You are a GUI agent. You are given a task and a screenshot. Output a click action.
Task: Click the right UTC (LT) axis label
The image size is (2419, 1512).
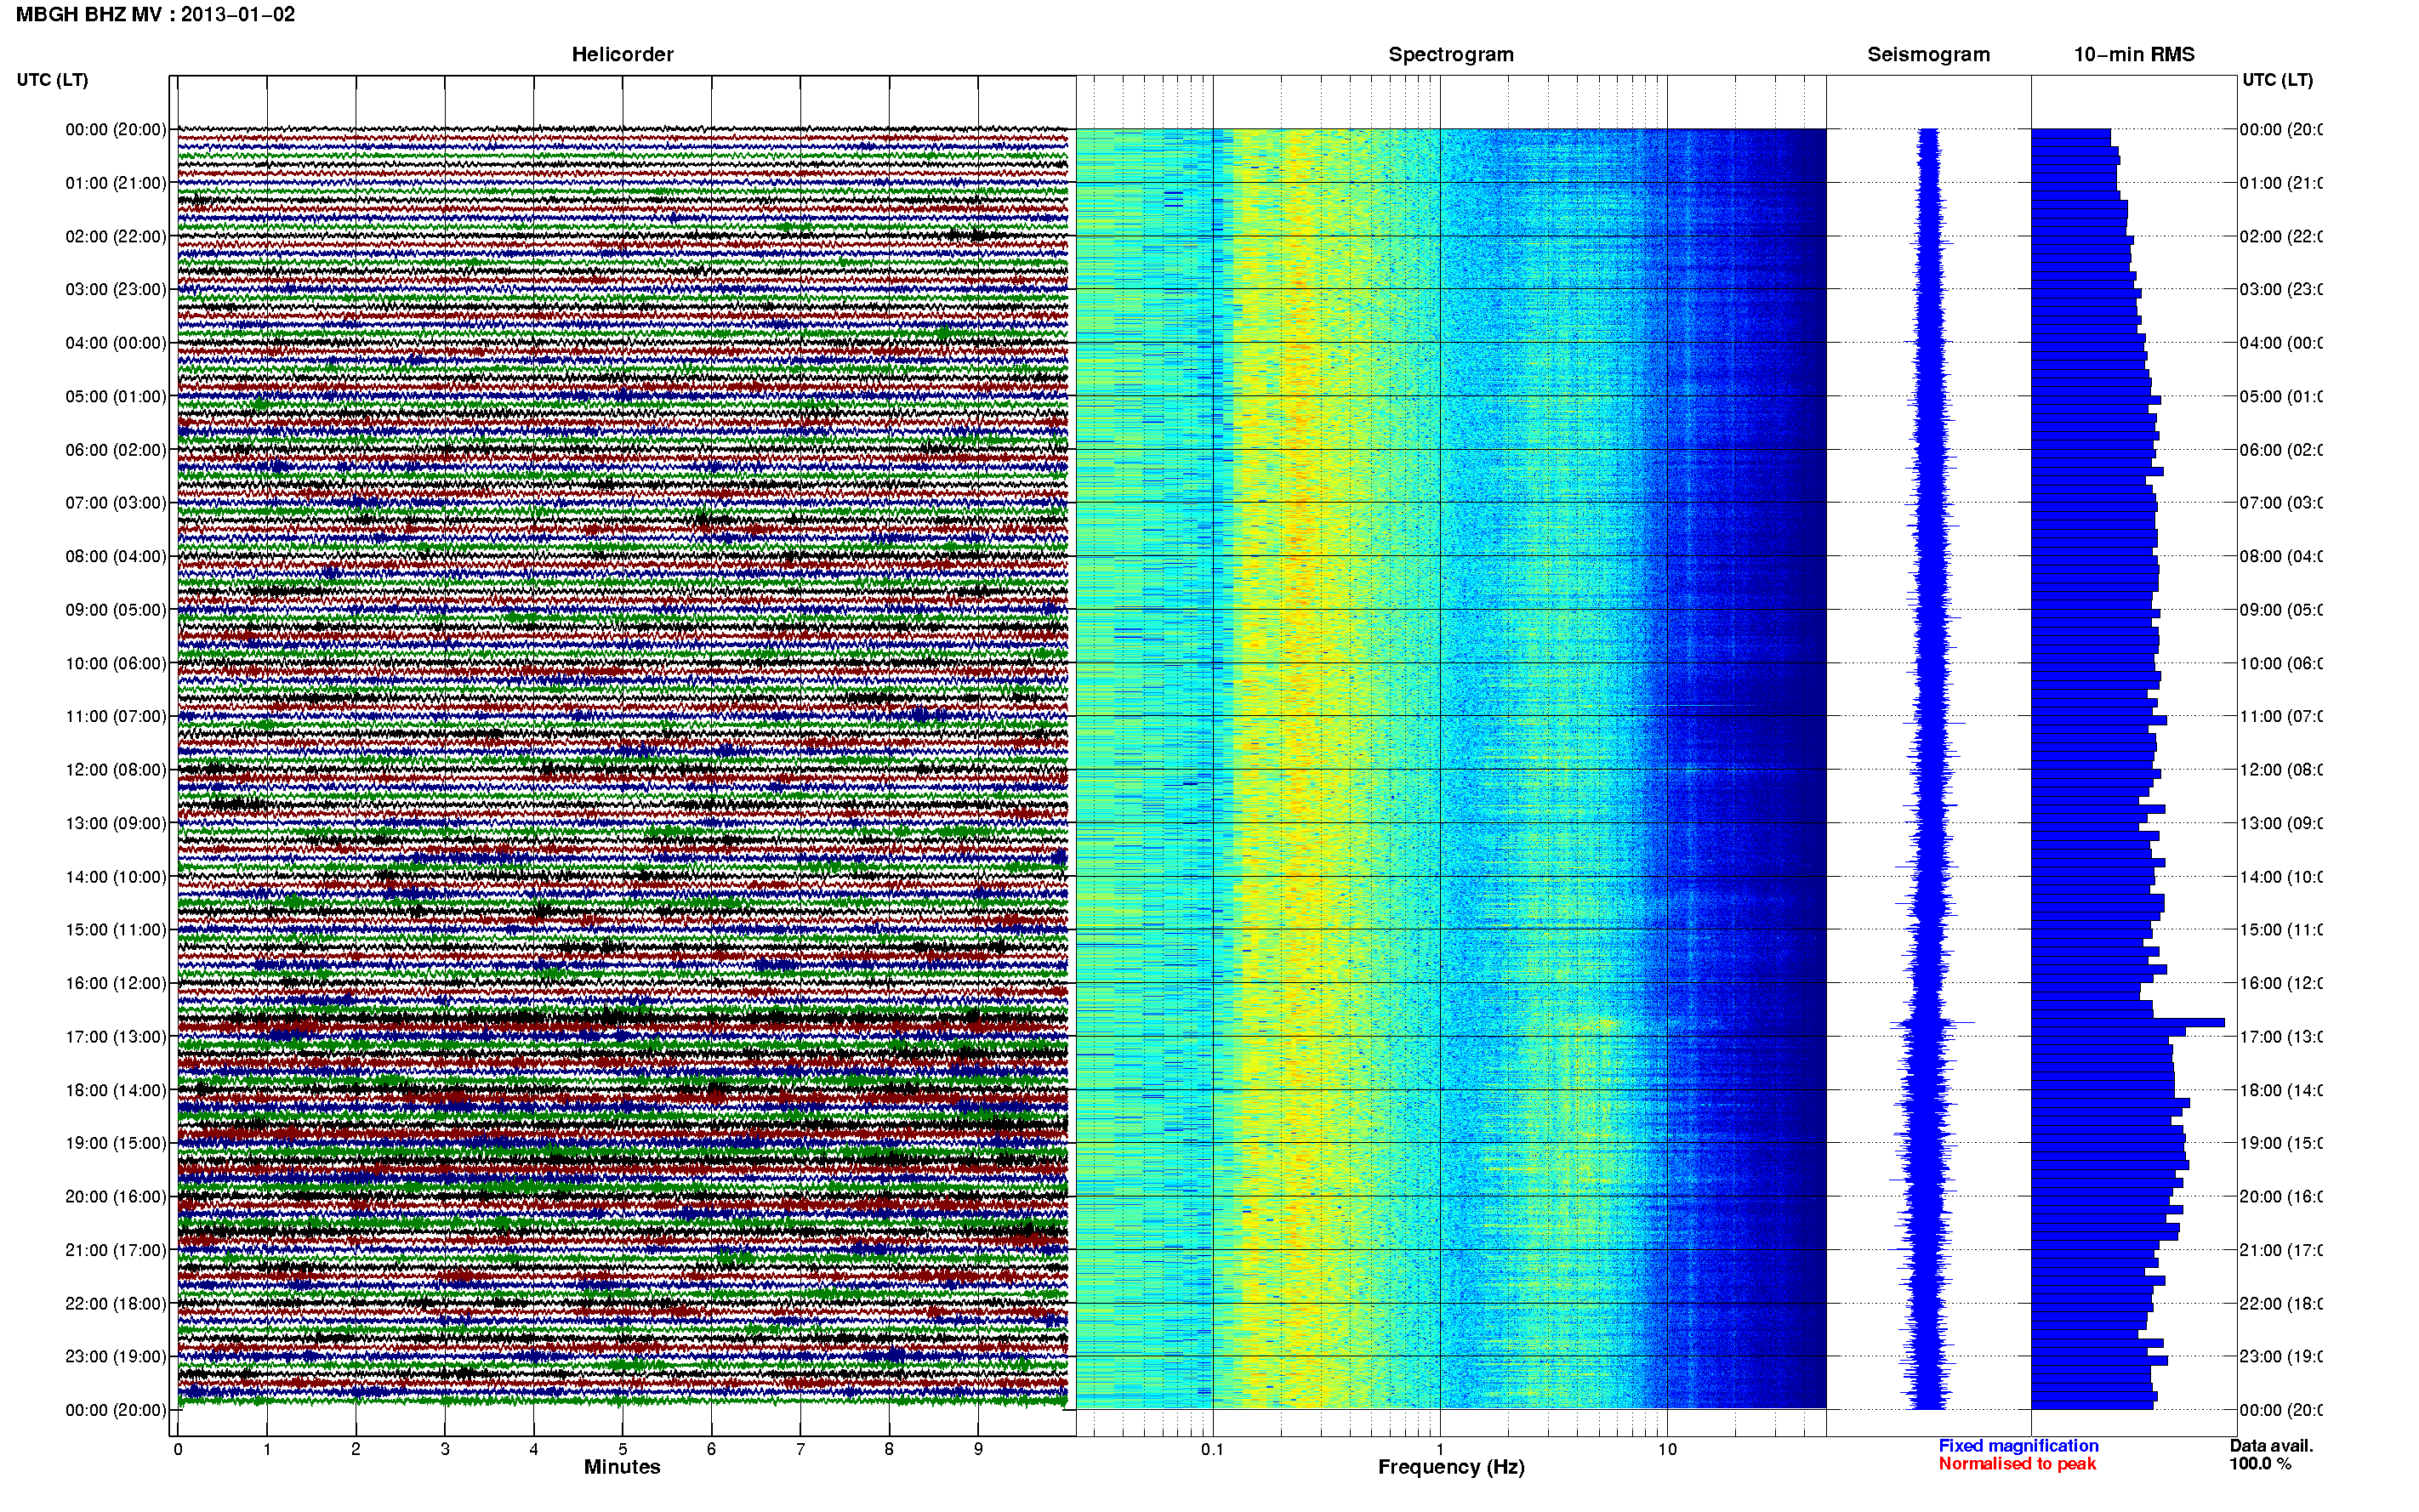point(2277,79)
